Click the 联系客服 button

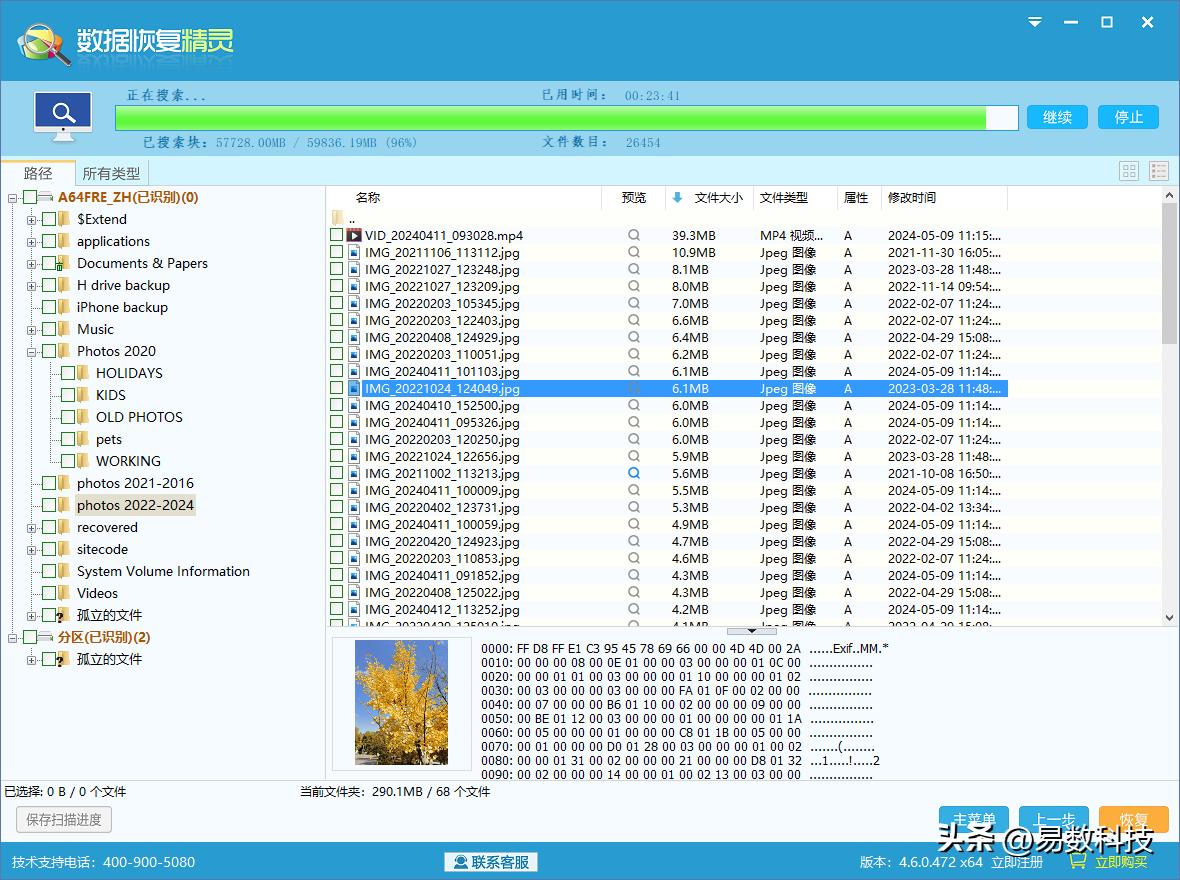click(491, 861)
